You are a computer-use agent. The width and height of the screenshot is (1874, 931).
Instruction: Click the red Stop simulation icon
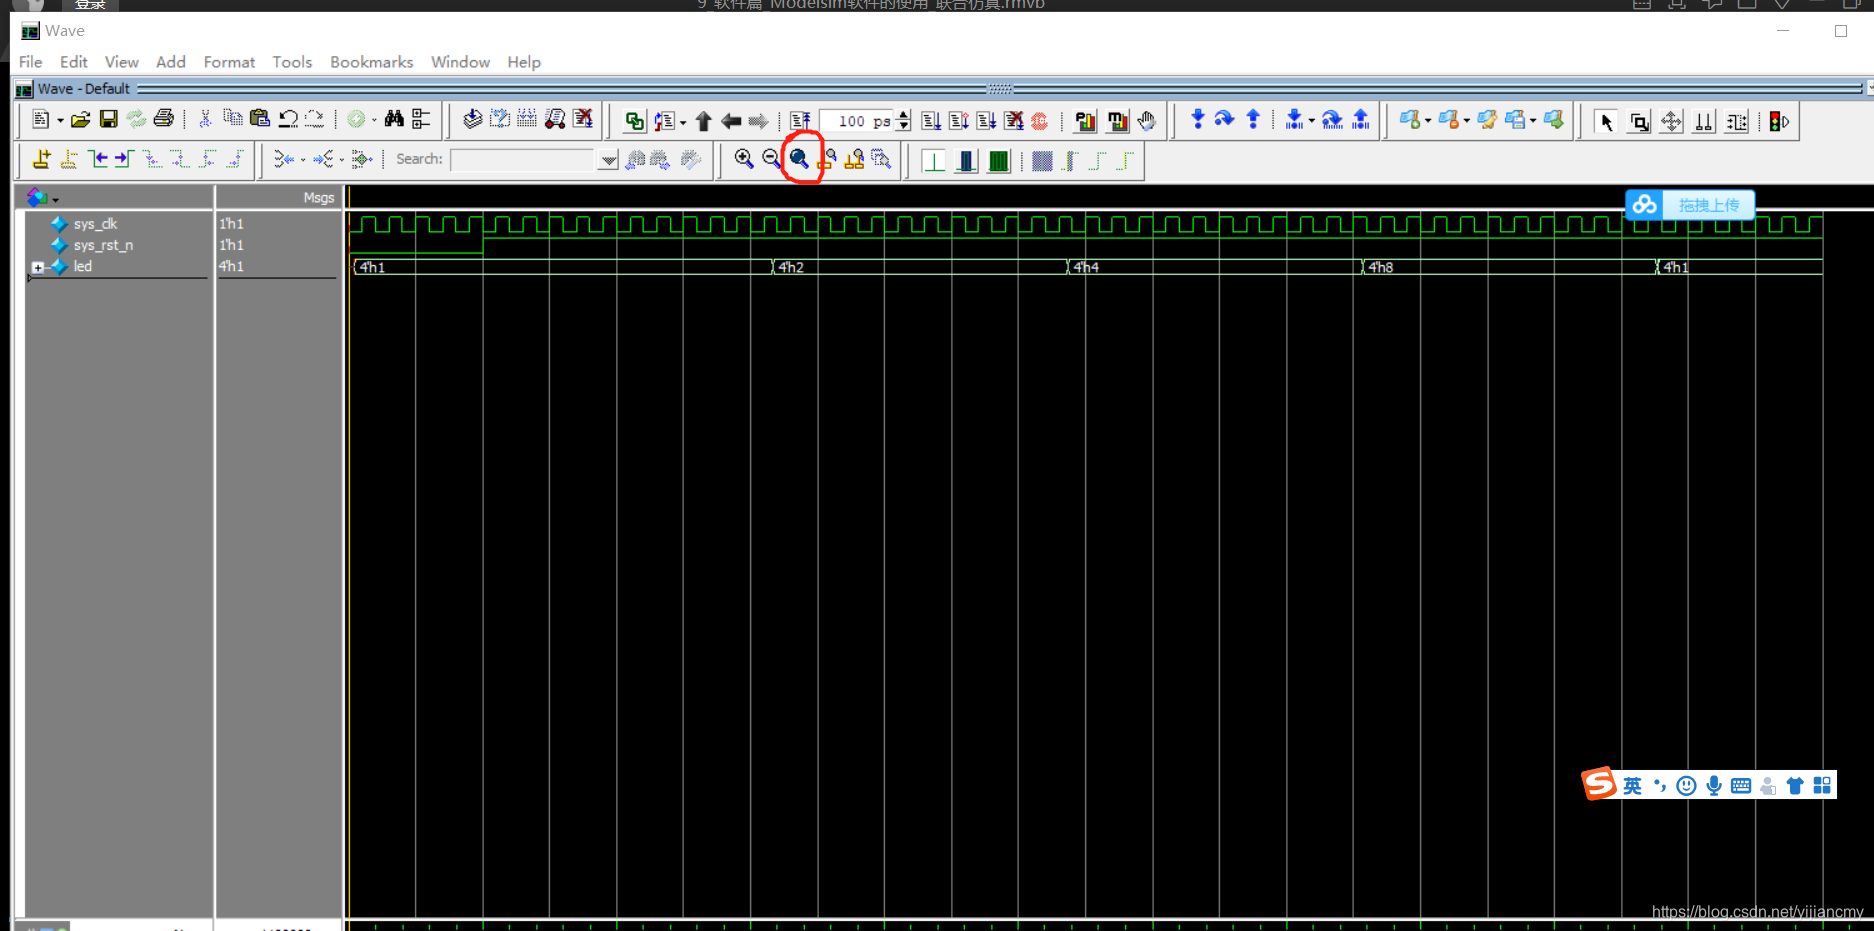(1040, 121)
